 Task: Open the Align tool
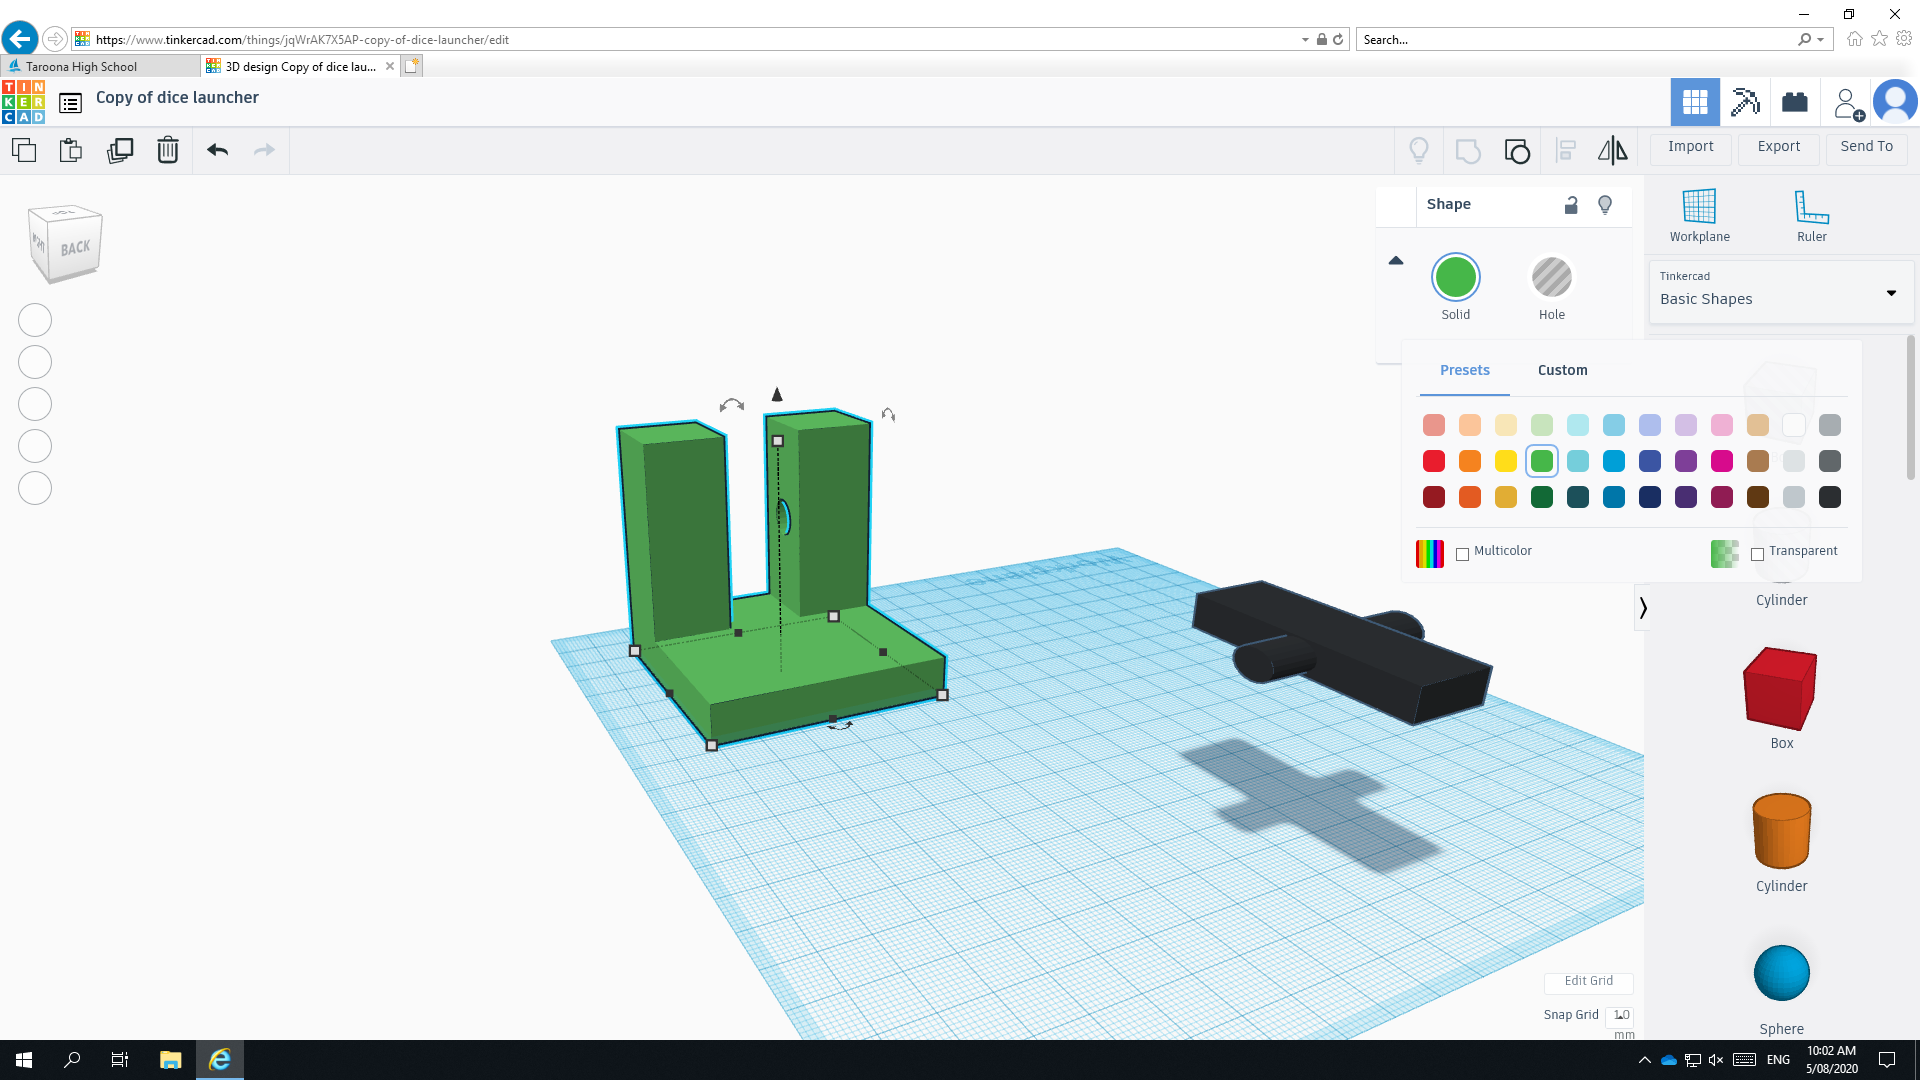click(x=1566, y=150)
